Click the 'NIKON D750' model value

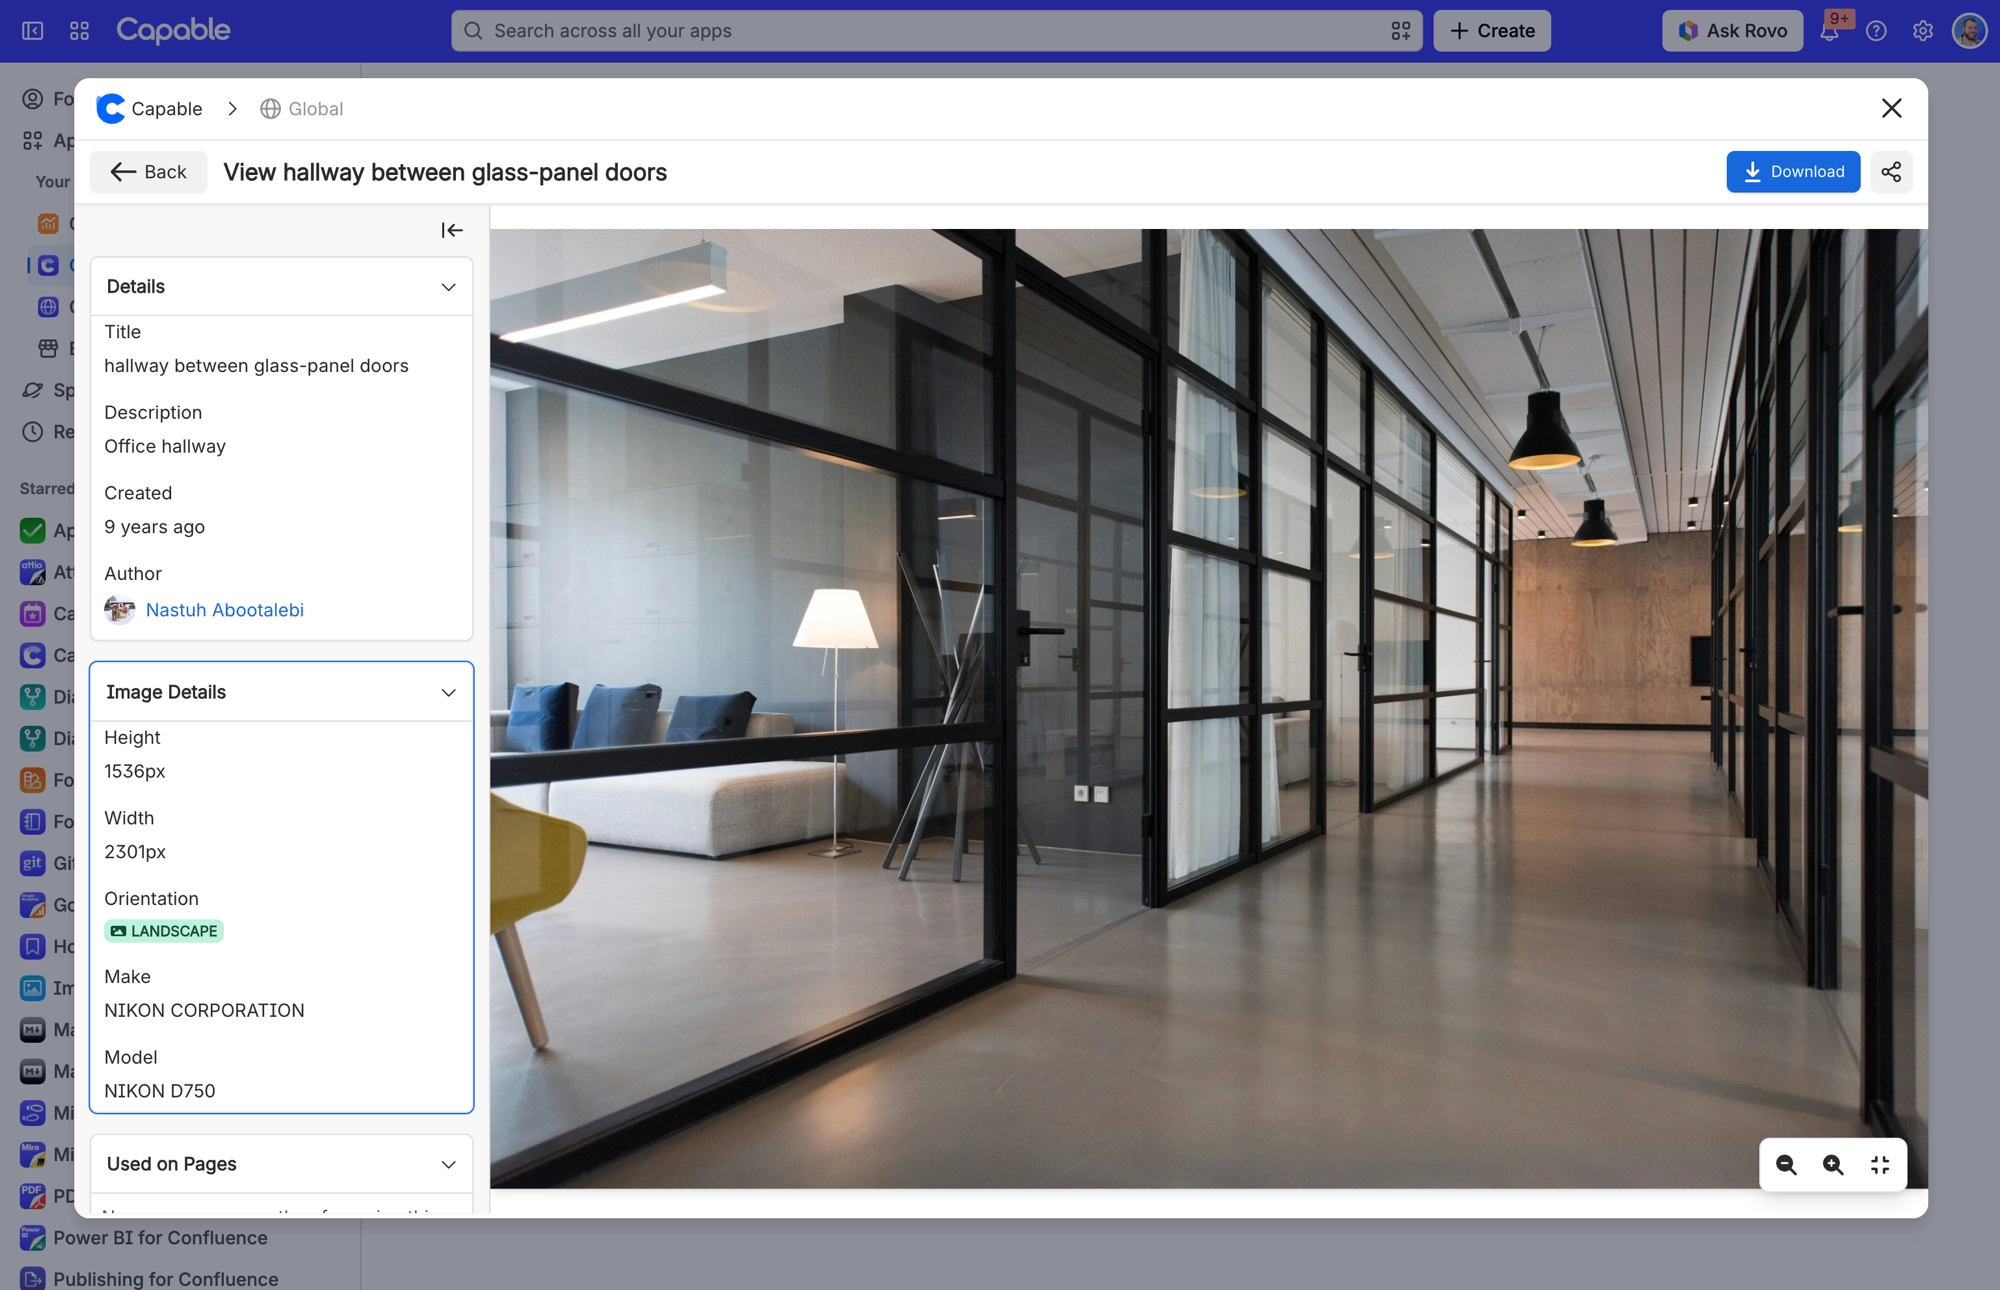pyautogui.click(x=160, y=1091)
